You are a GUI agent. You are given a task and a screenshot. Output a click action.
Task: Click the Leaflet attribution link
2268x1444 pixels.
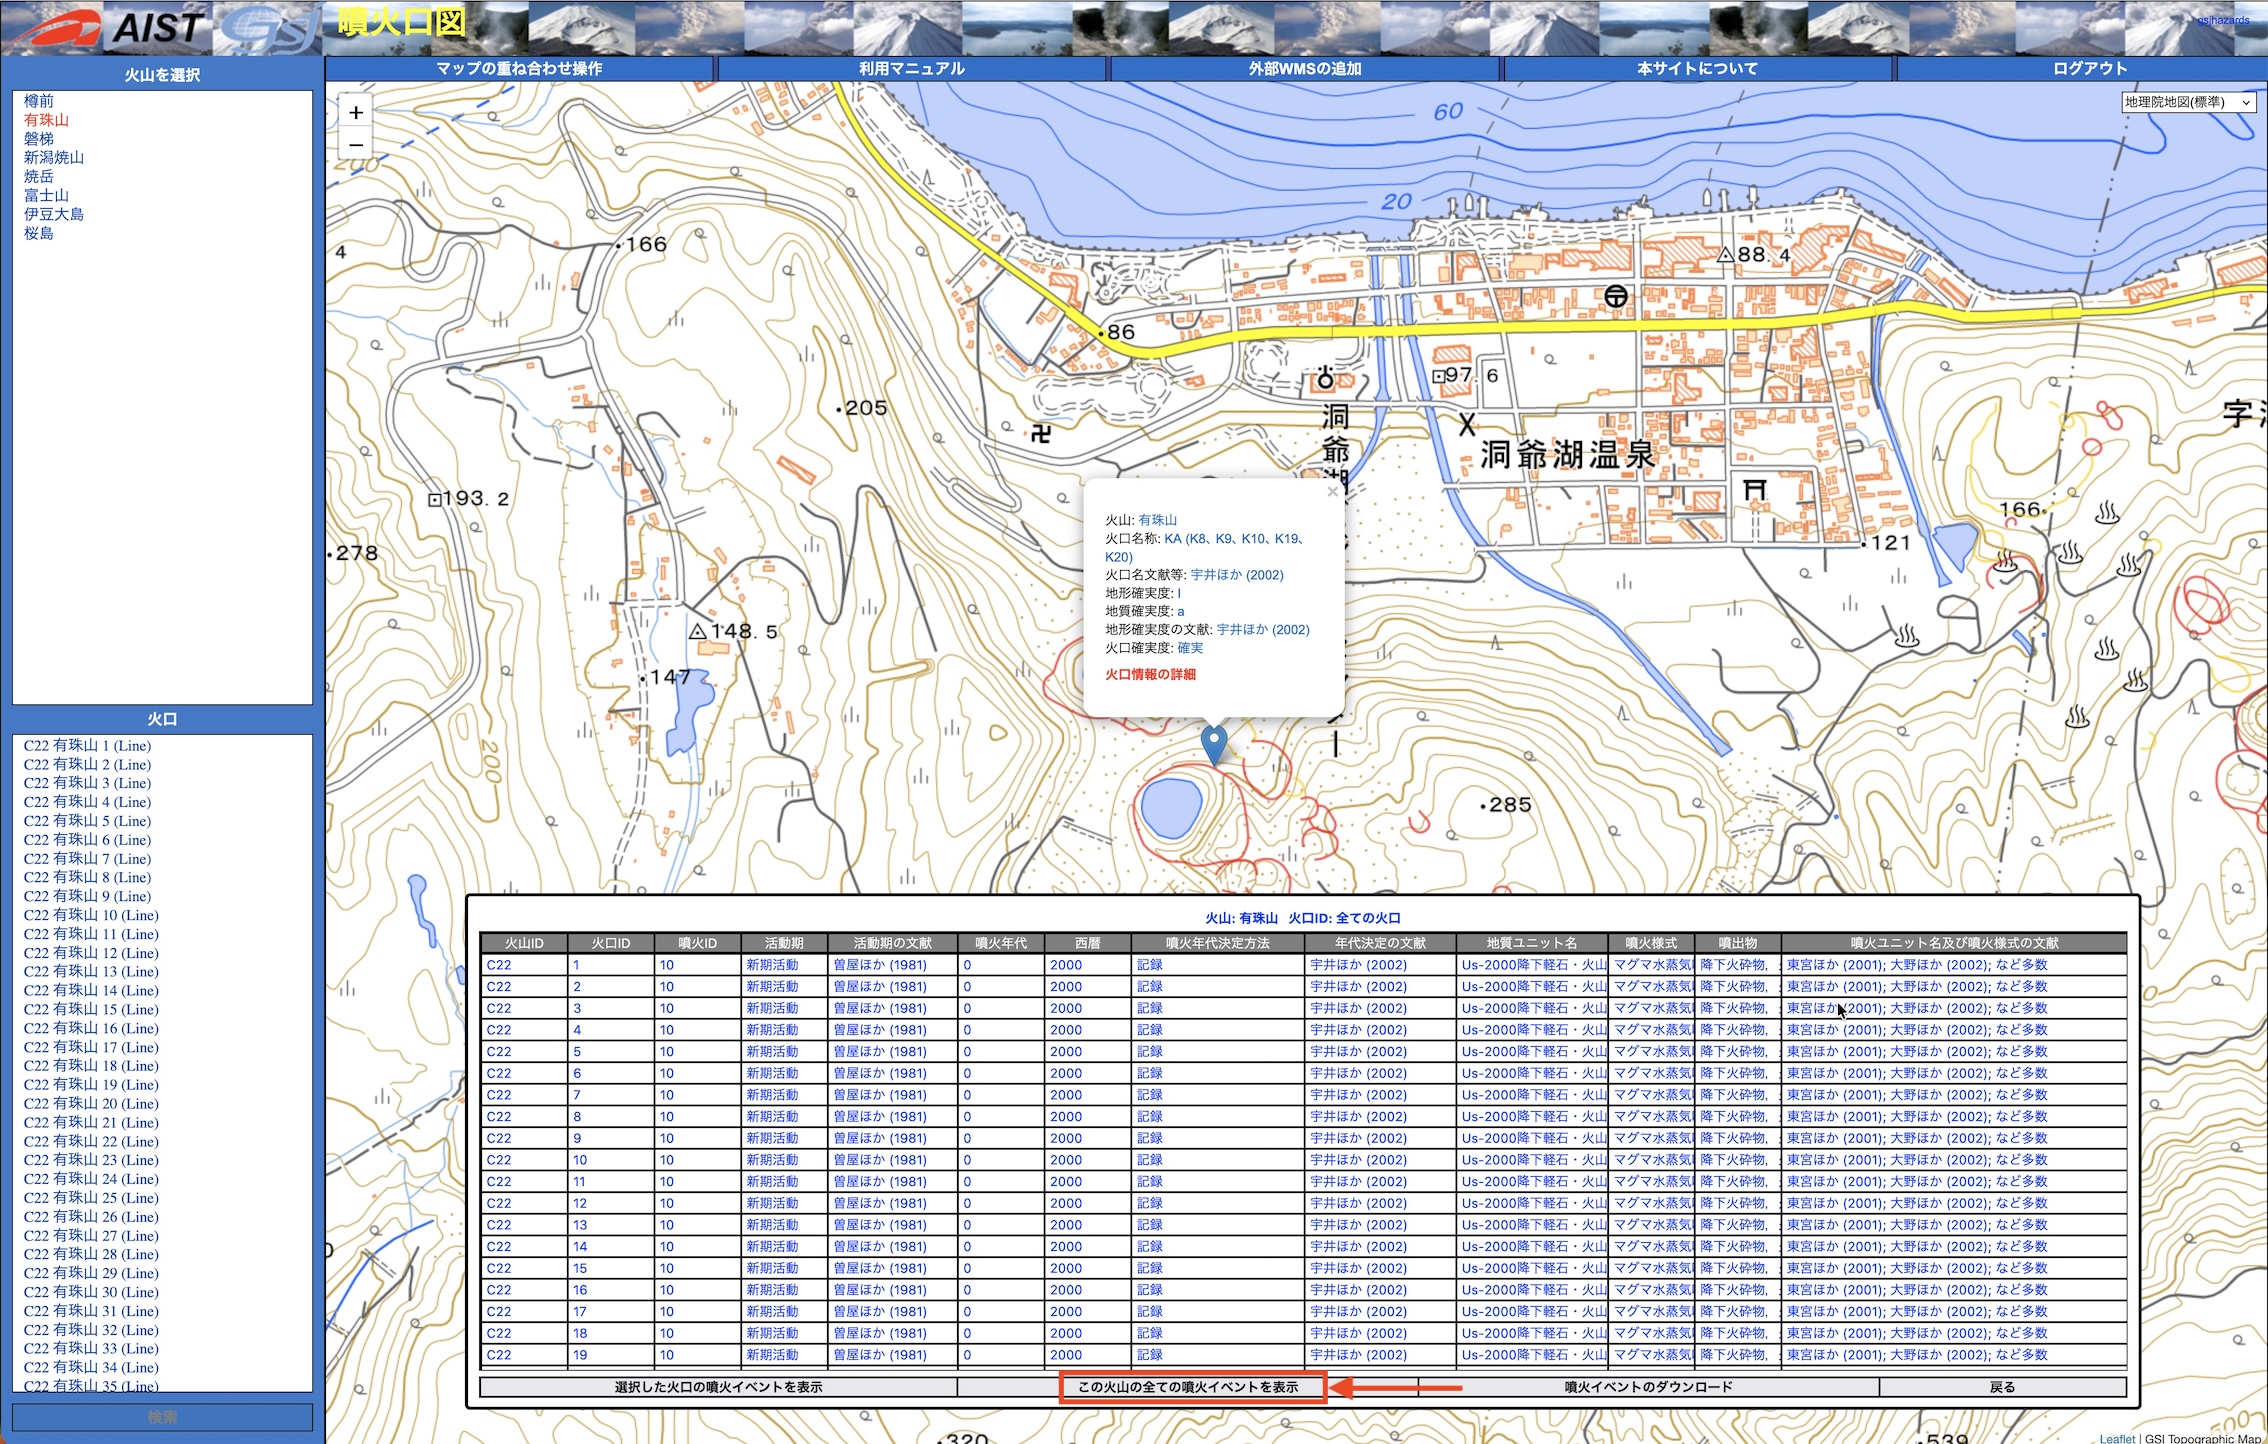tap(2117, 1438)
